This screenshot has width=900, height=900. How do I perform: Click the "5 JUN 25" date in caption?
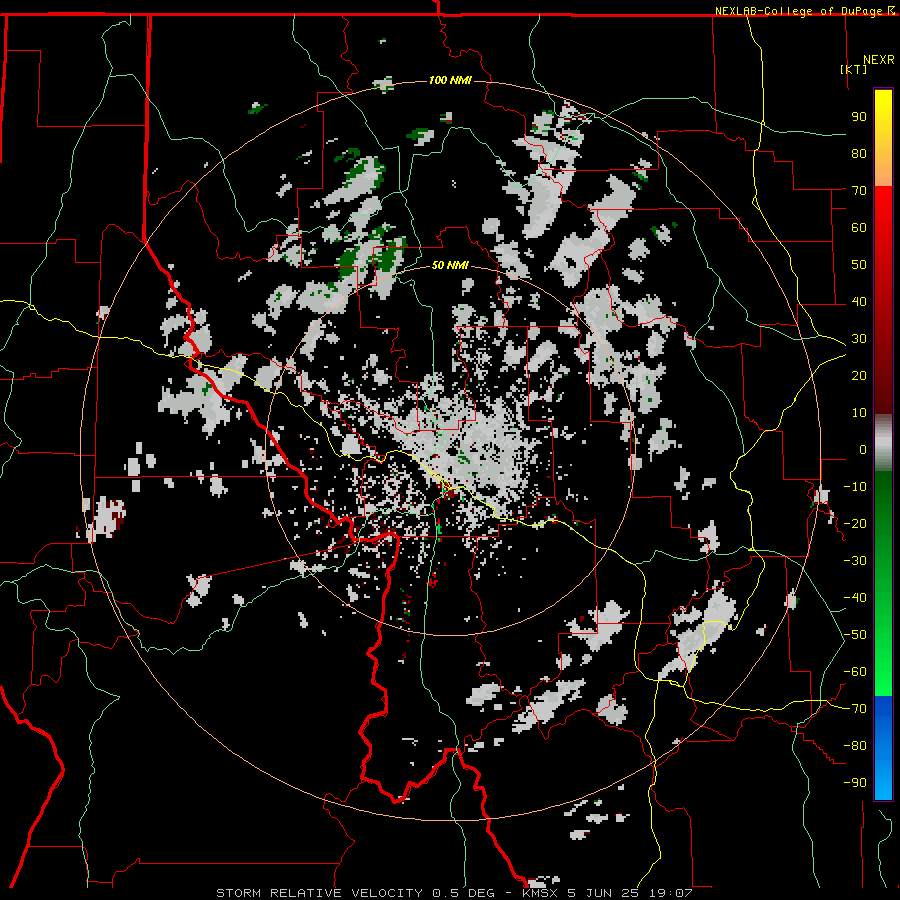click(604, 893)
